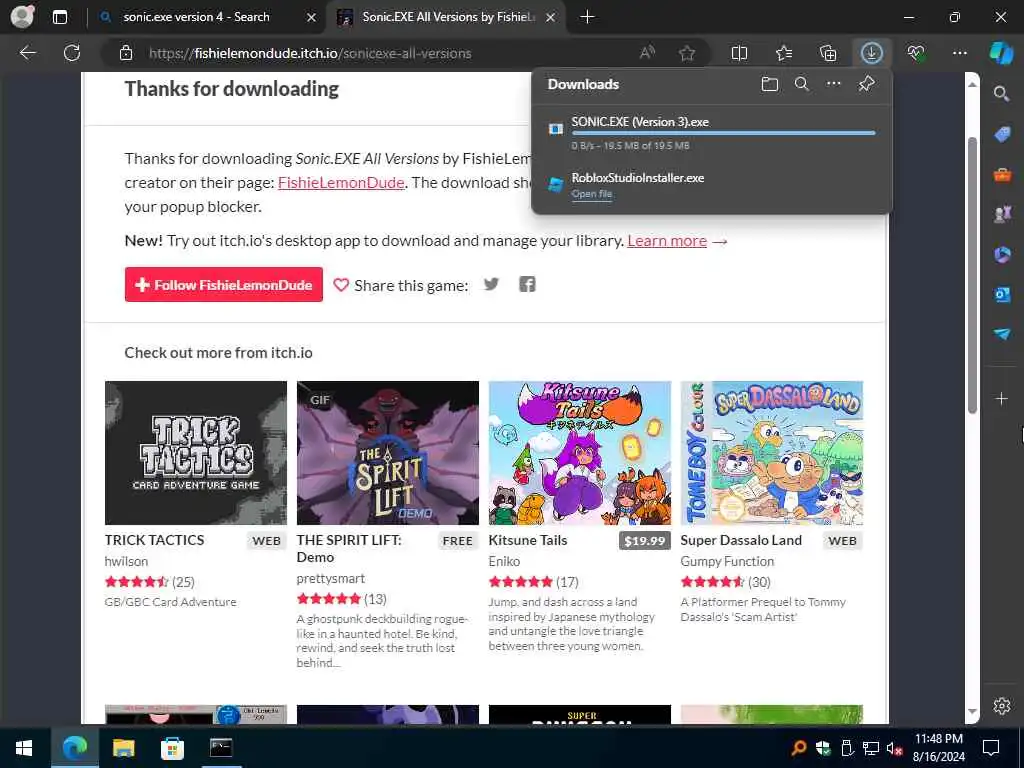Toggle the Downloads toolbar button
This screenshot has height=768, width=1024.
872,53
